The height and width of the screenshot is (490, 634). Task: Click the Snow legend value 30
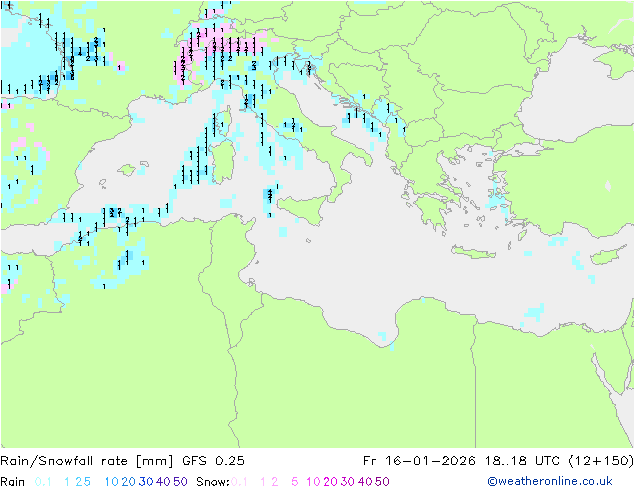[x=348, y=482]
